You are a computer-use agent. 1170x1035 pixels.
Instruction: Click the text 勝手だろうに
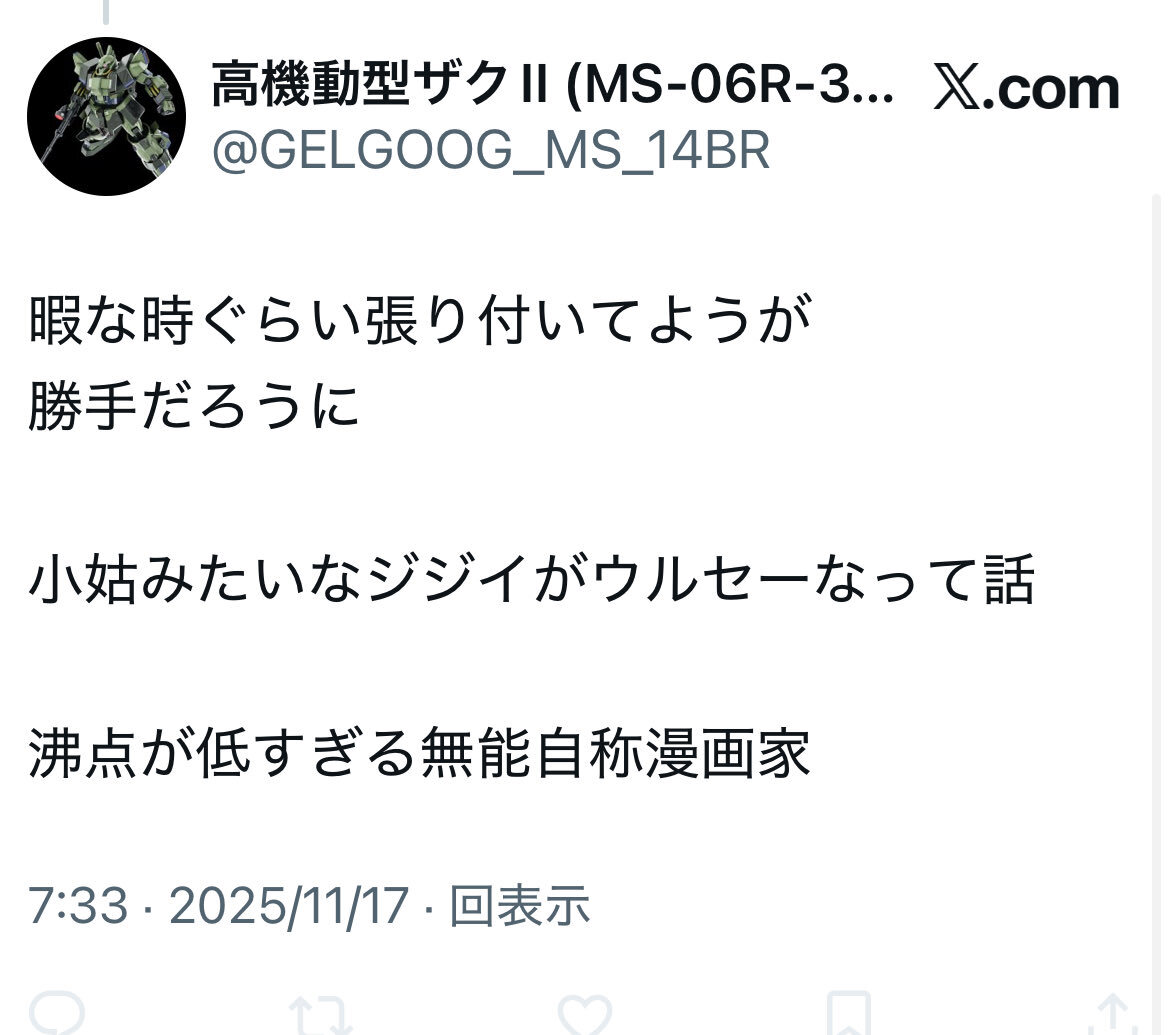(194, 407)
